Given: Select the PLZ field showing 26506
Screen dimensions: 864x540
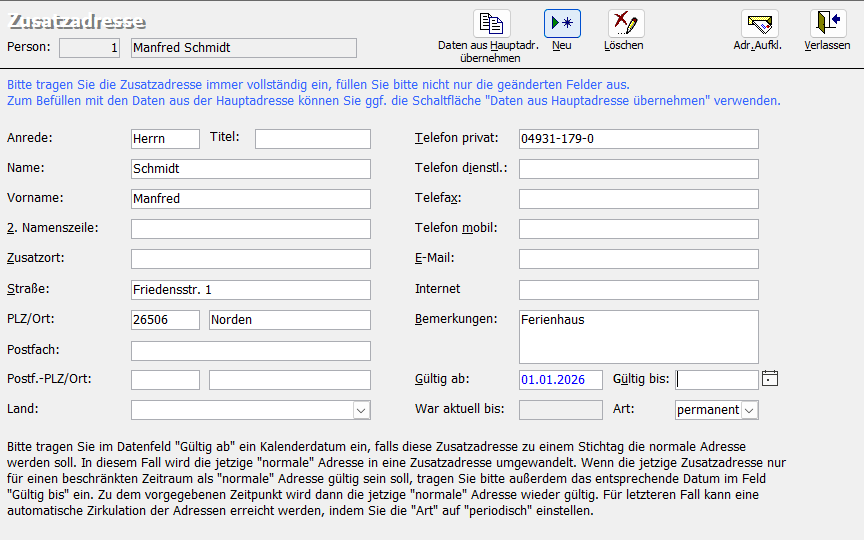Looking at the screenshot, I should 165,320.
